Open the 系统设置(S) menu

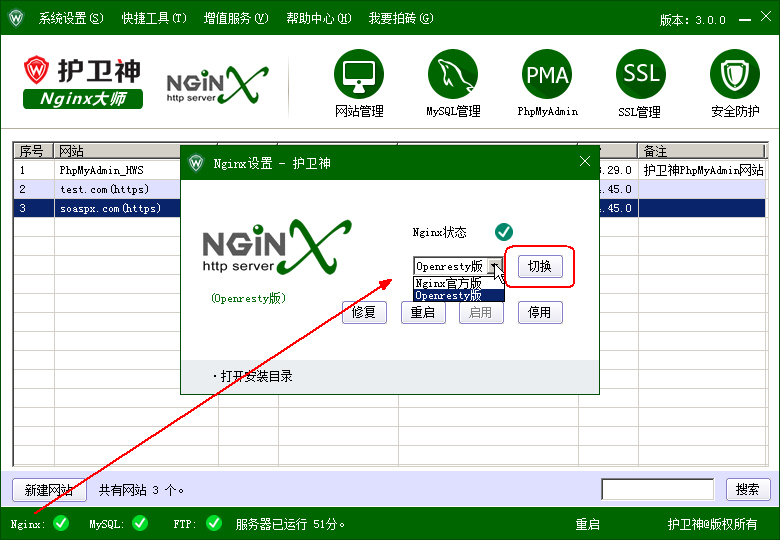(x=71, y=18)
